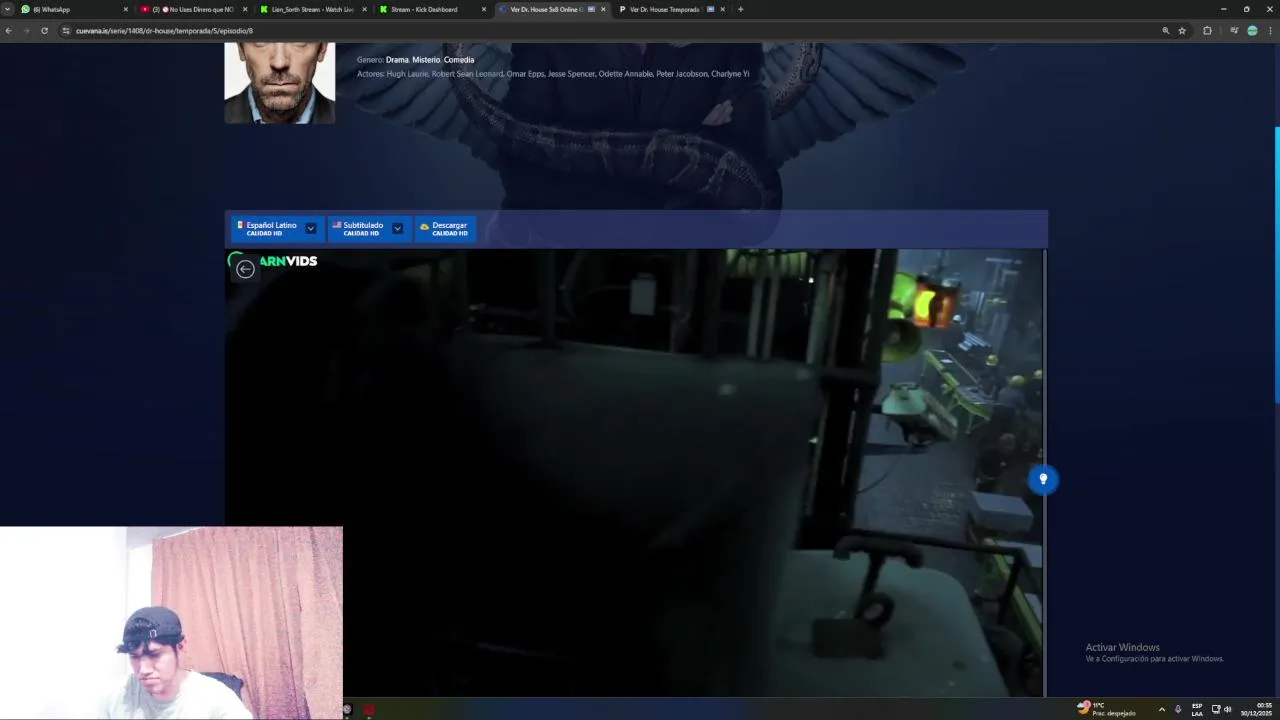Switch the ESP LAA keyboard language
Viewport: 1280px width, 720px height.
click(1197, 709)
